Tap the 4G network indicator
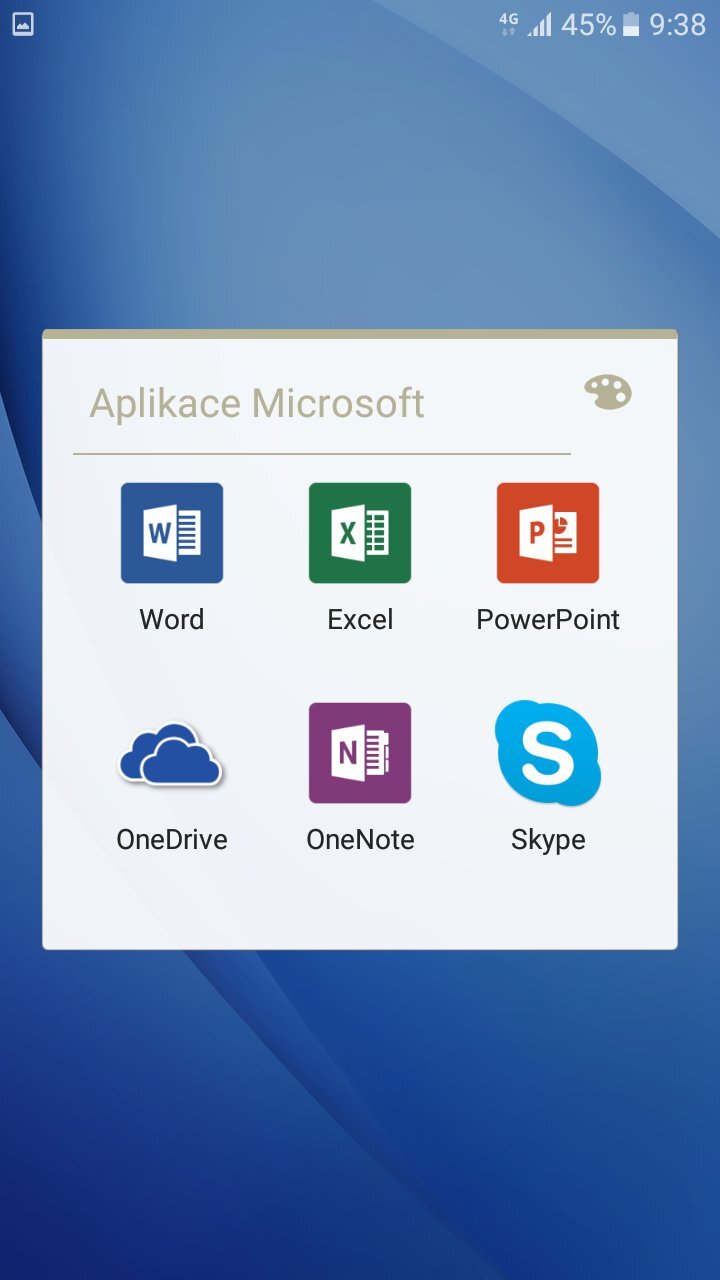Image resolution: width=720 pixels, height=1280 pixels. 509,24
